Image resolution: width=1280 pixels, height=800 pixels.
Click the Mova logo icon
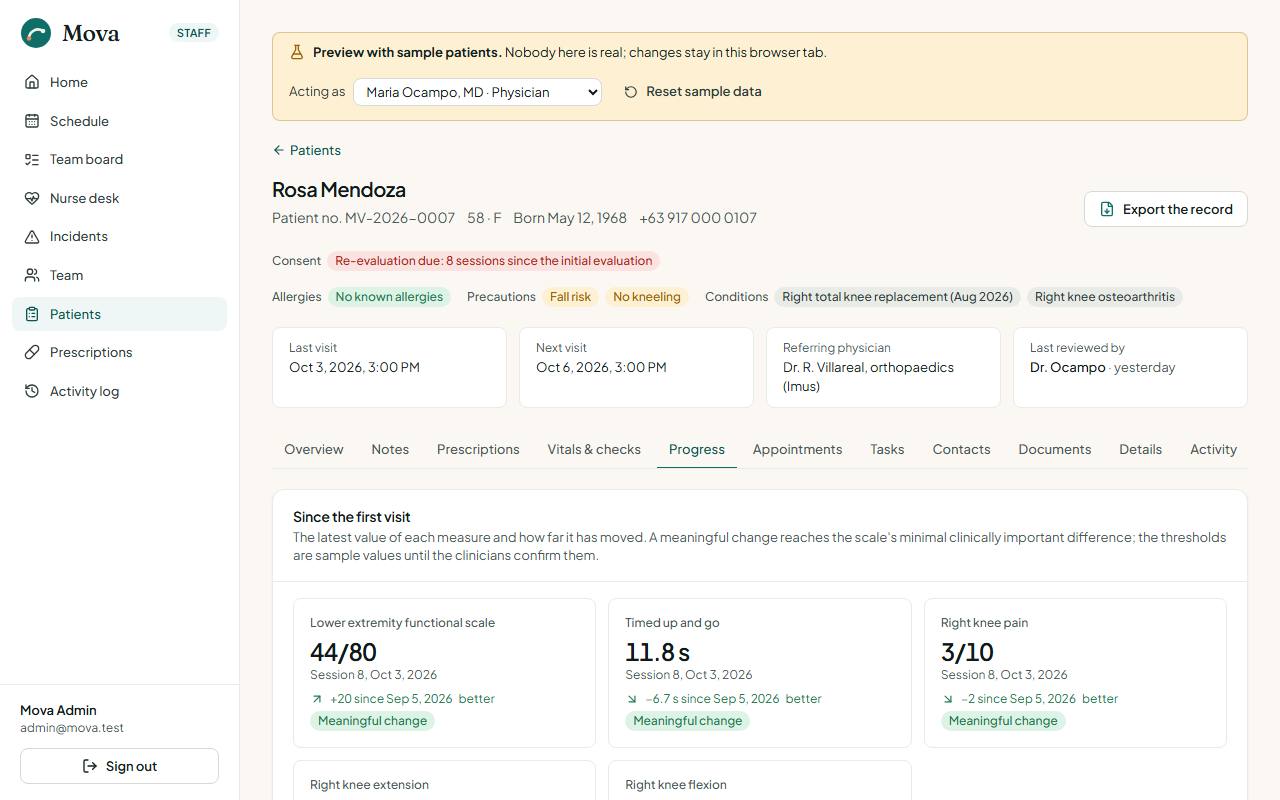tap(36, 33)
